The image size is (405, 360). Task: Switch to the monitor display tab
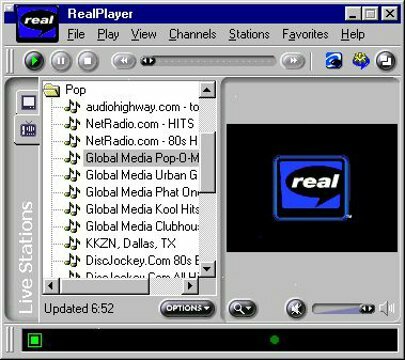click(29, 103)
